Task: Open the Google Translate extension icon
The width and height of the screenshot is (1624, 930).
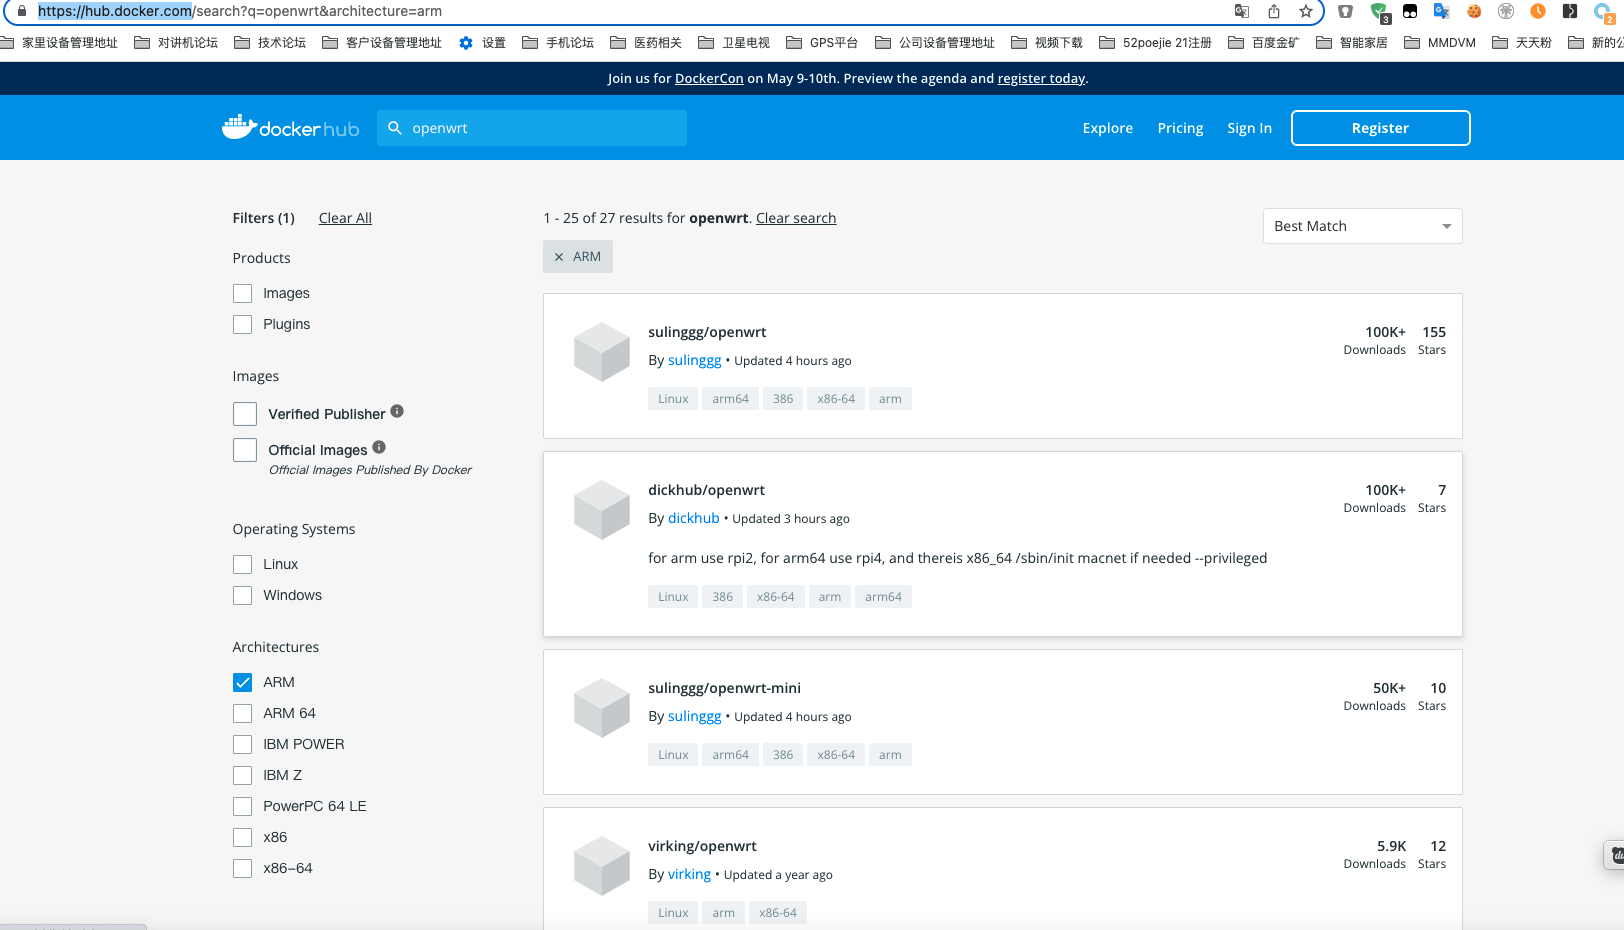Action: tap(1442, 11)
